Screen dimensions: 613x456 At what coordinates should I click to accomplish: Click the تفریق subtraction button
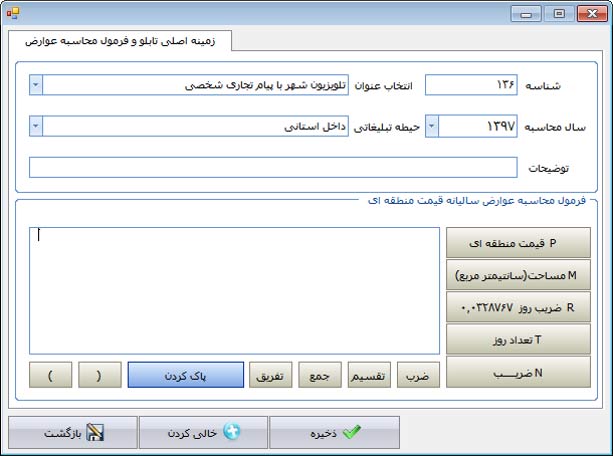(271, 374)
